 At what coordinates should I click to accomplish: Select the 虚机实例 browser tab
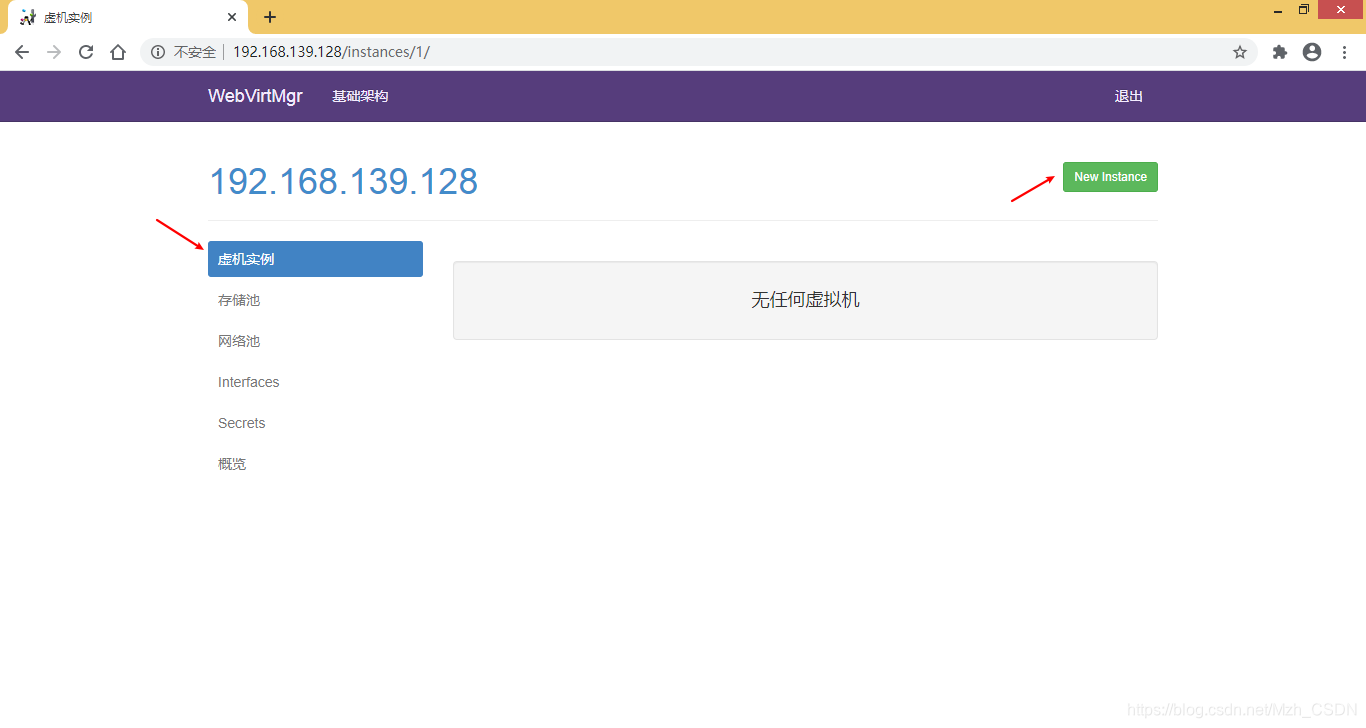[x=127, y=17]
